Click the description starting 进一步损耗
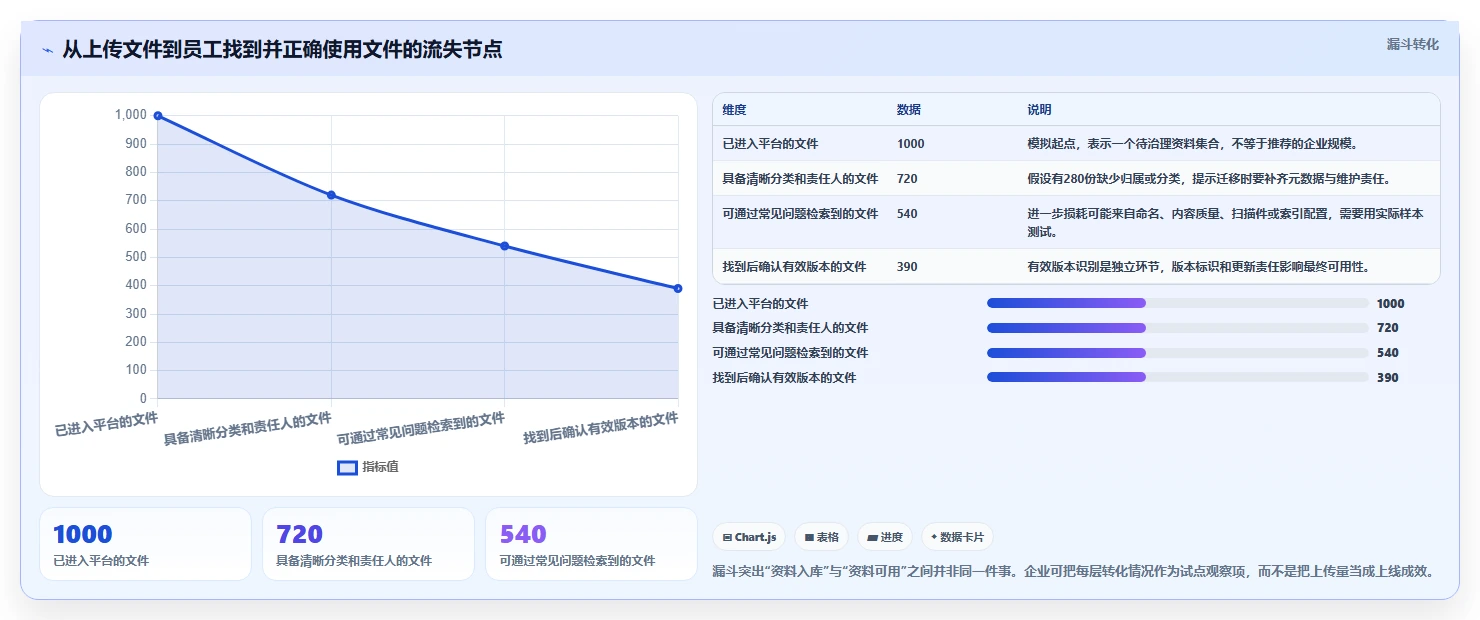Viewport: 1480px width, 620px height. click(x=1226, y=223)
